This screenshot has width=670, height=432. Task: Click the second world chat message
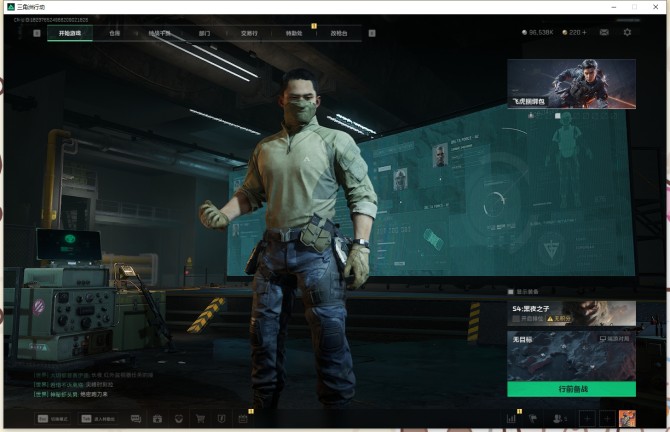point(73,385)
